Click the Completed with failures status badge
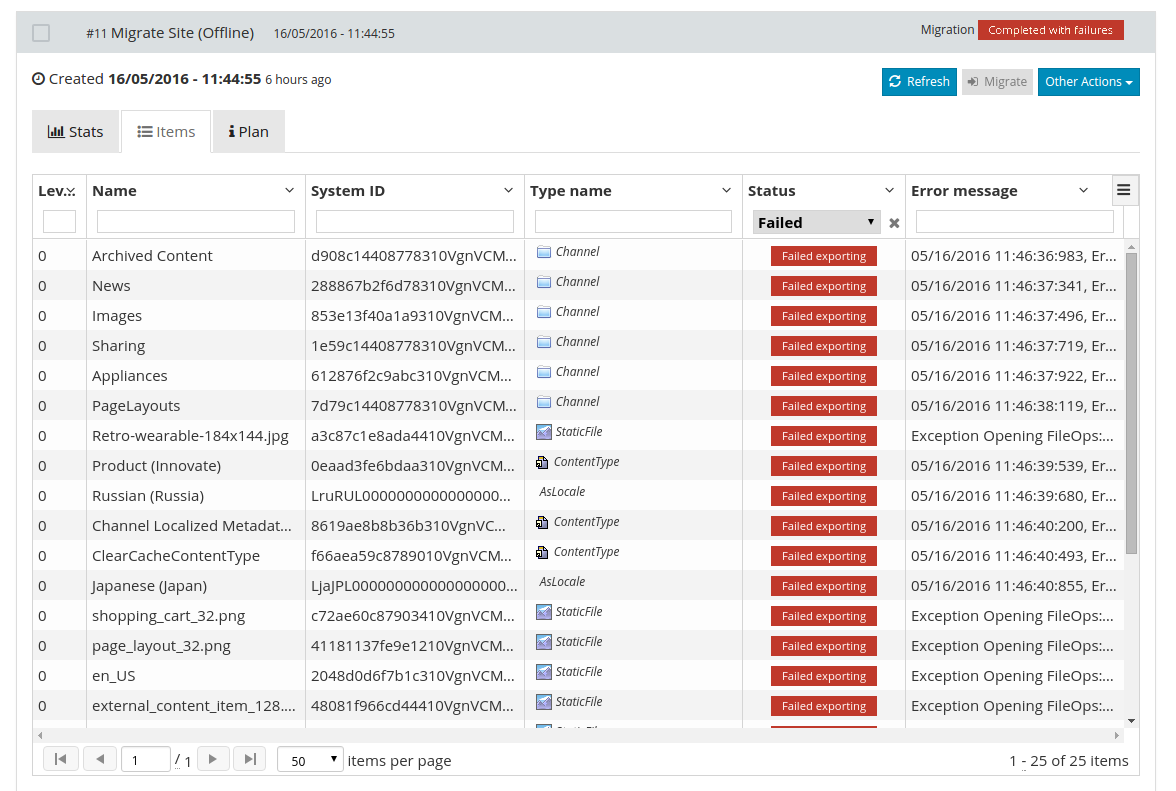This screenshot has width=1176, height=791. coord(1050,30)
